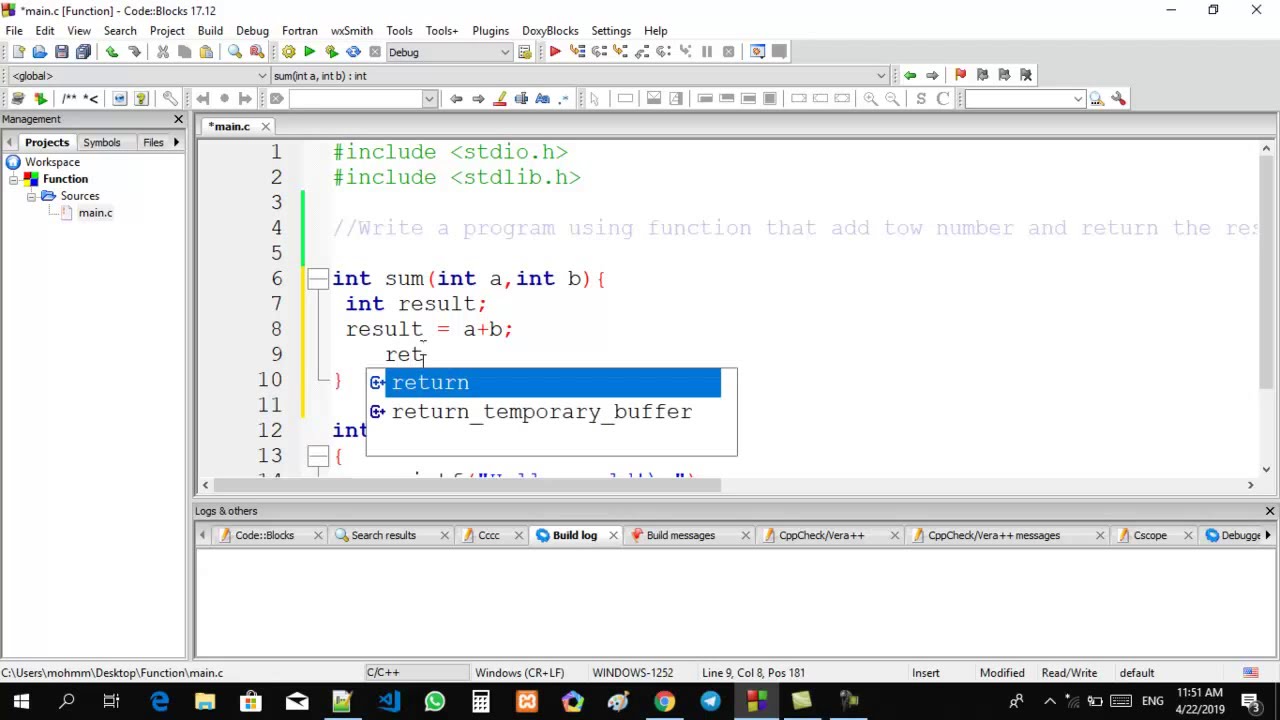Click the Find magnifier icon in toolbar
Image resolution: width=1280 pixels, height=720 pixels.
tap(235, 52)
